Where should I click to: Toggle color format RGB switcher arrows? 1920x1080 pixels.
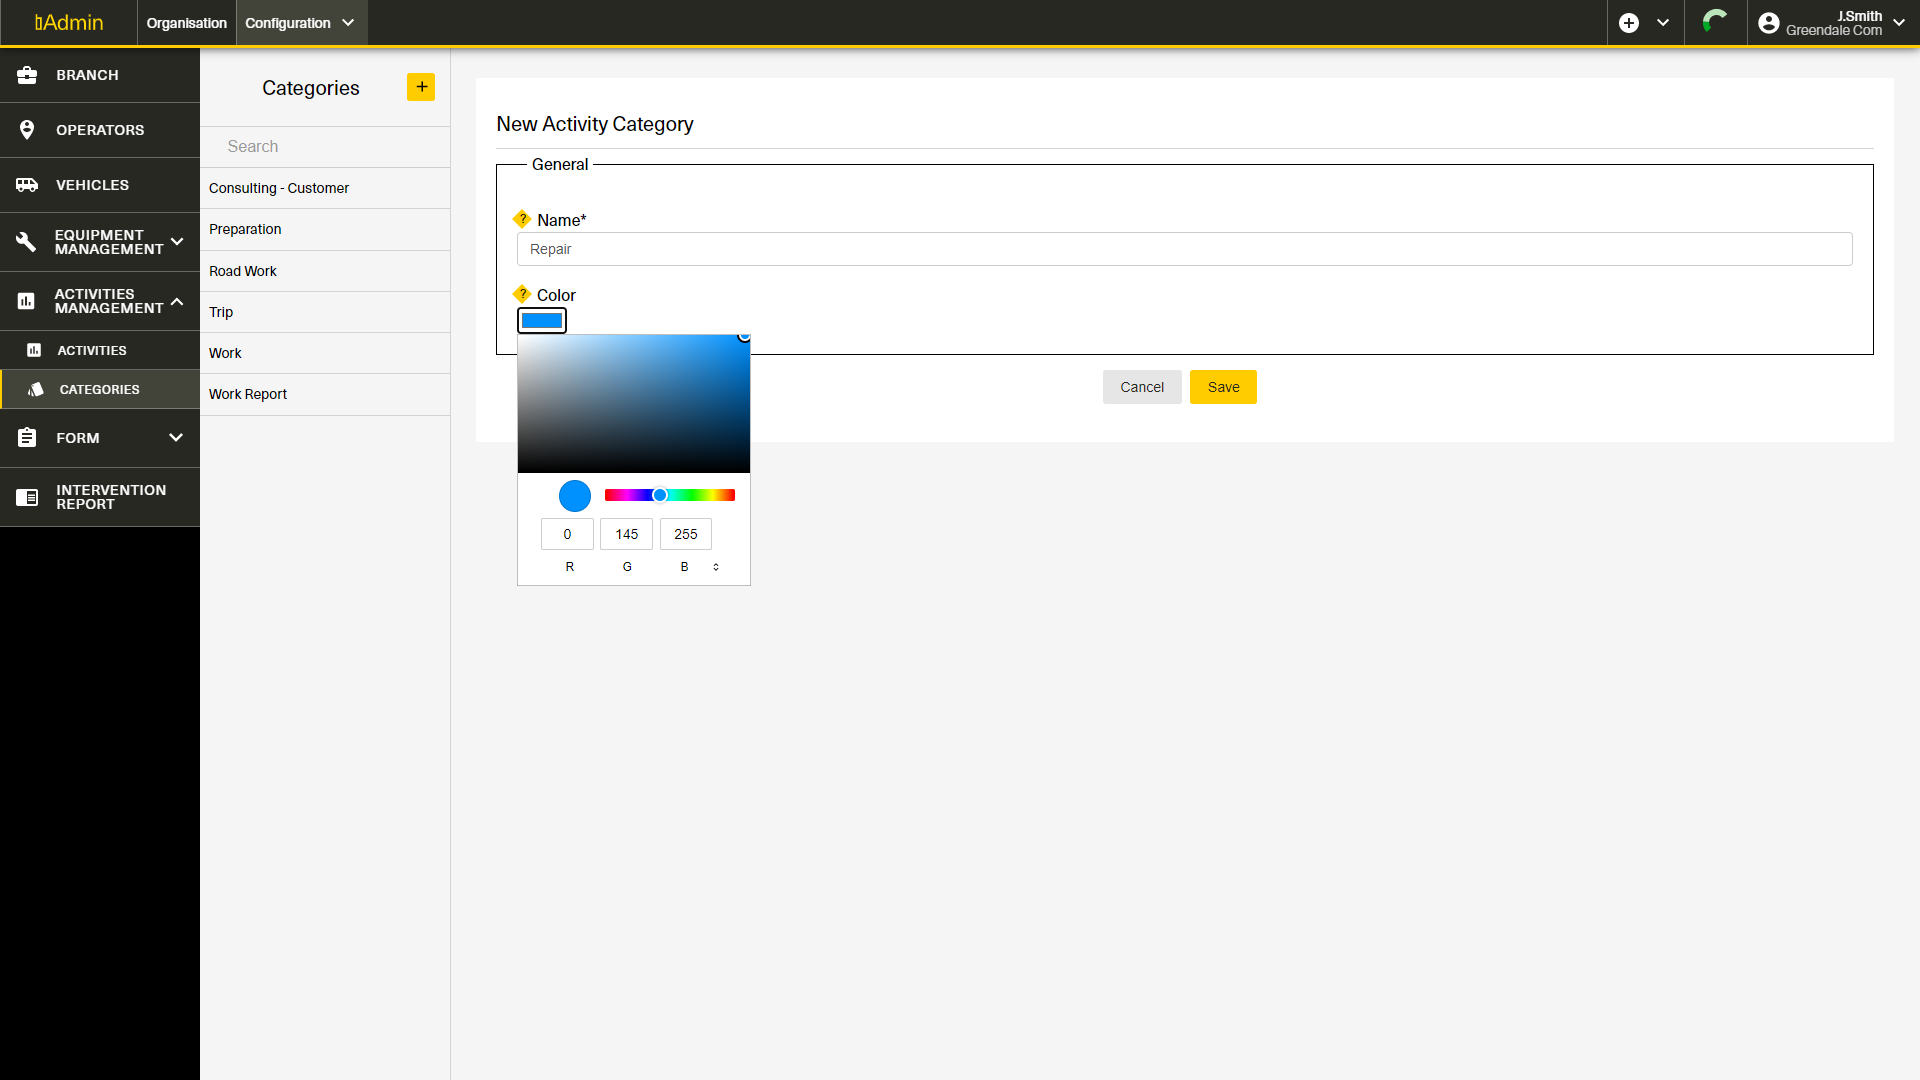716,567
